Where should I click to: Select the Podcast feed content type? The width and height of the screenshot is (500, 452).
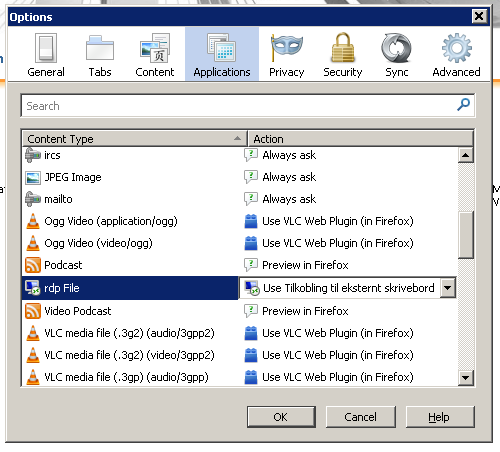pyautogui.click(x=130, y=265)
